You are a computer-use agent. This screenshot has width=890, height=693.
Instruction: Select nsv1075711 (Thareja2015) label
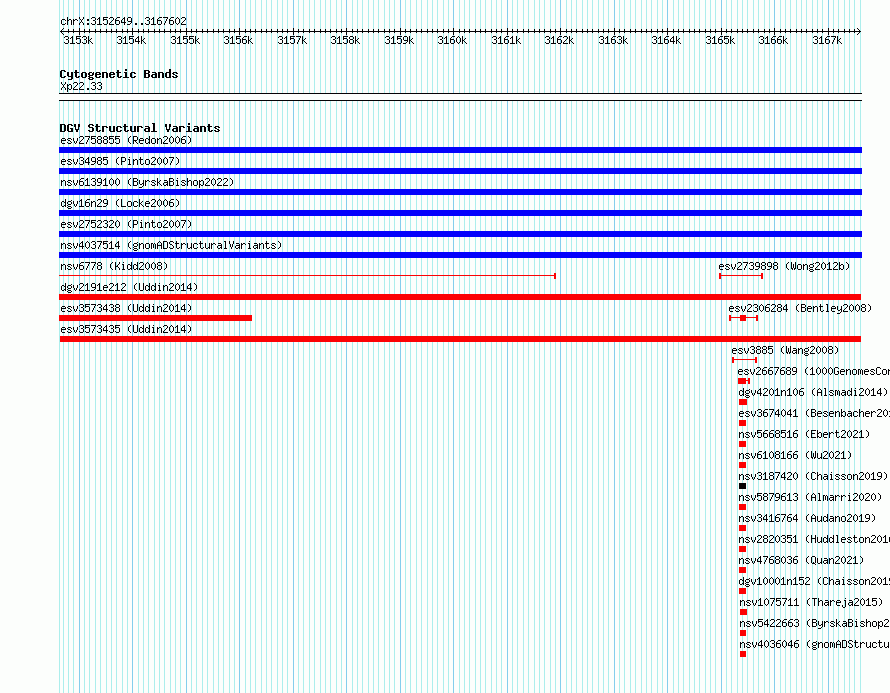pos(811,602)
